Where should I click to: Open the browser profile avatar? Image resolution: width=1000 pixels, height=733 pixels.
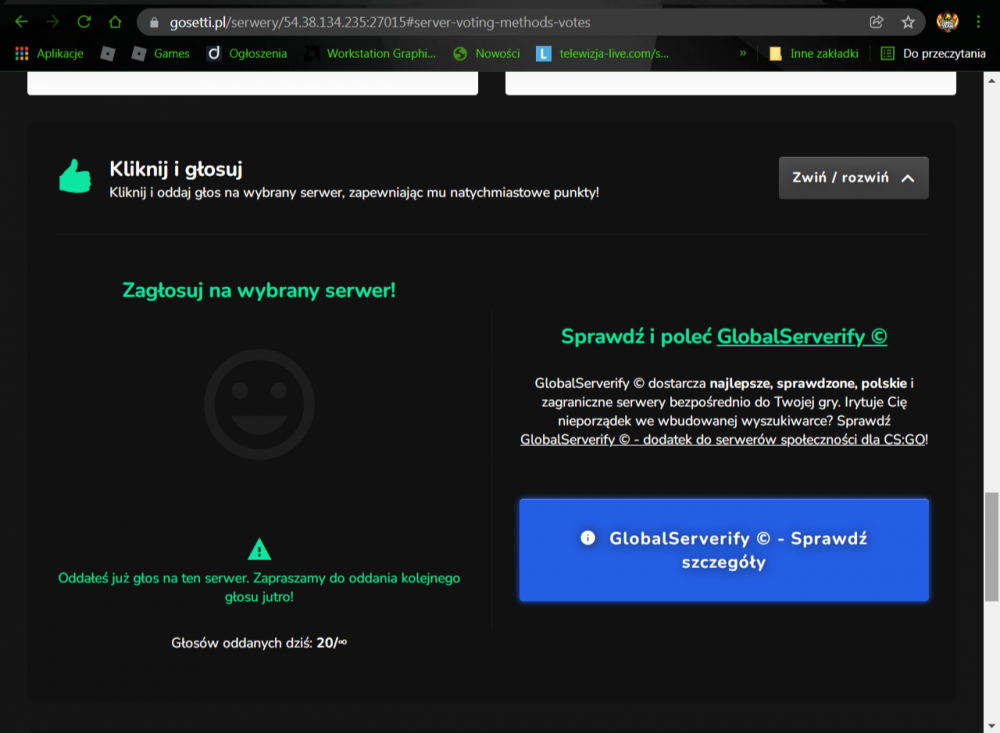click(947, 22)
